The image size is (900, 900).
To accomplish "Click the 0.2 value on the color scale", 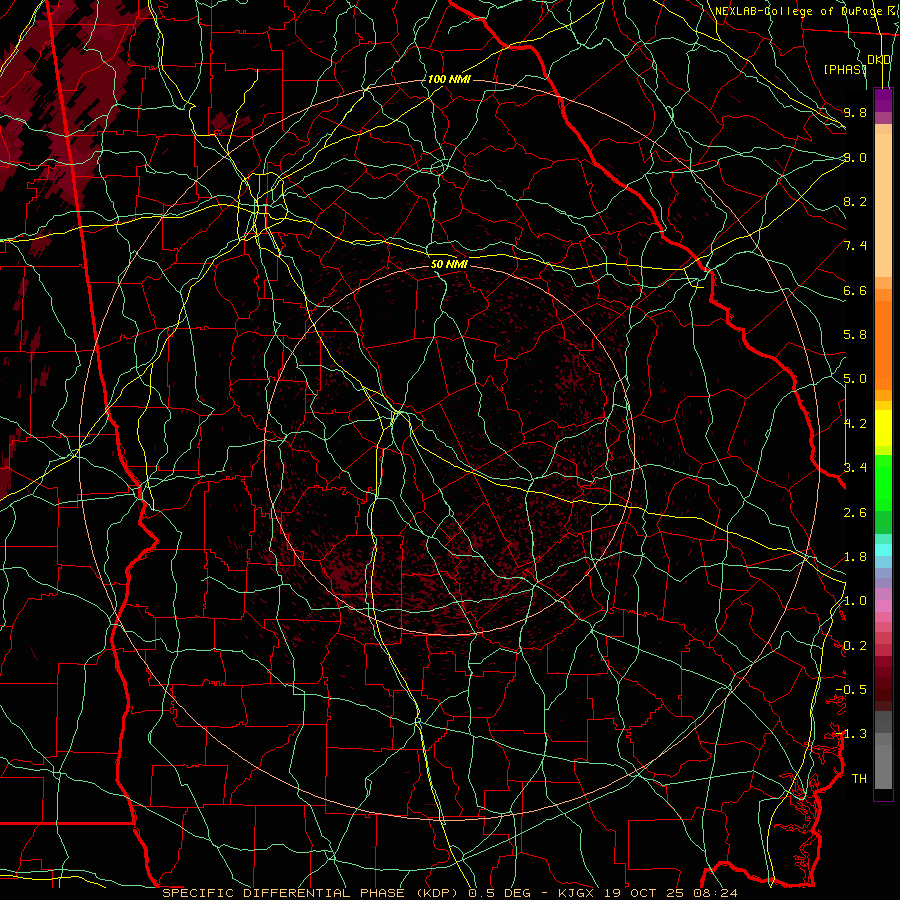I will 855,646.
